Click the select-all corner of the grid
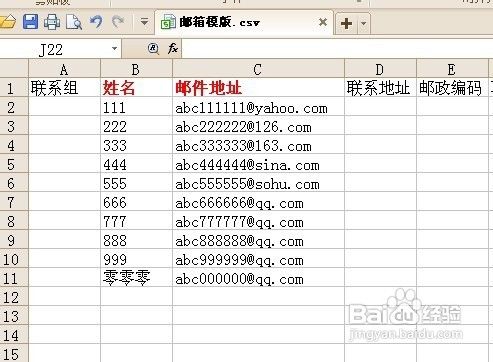493x362 pixels. 14,69
